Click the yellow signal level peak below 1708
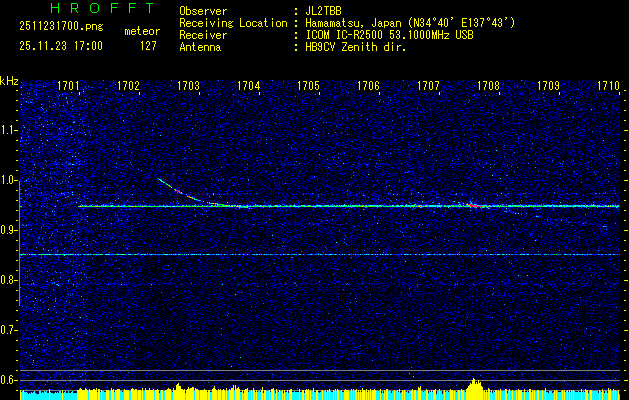Screen dimensions: 629x400 pos(474,385)
